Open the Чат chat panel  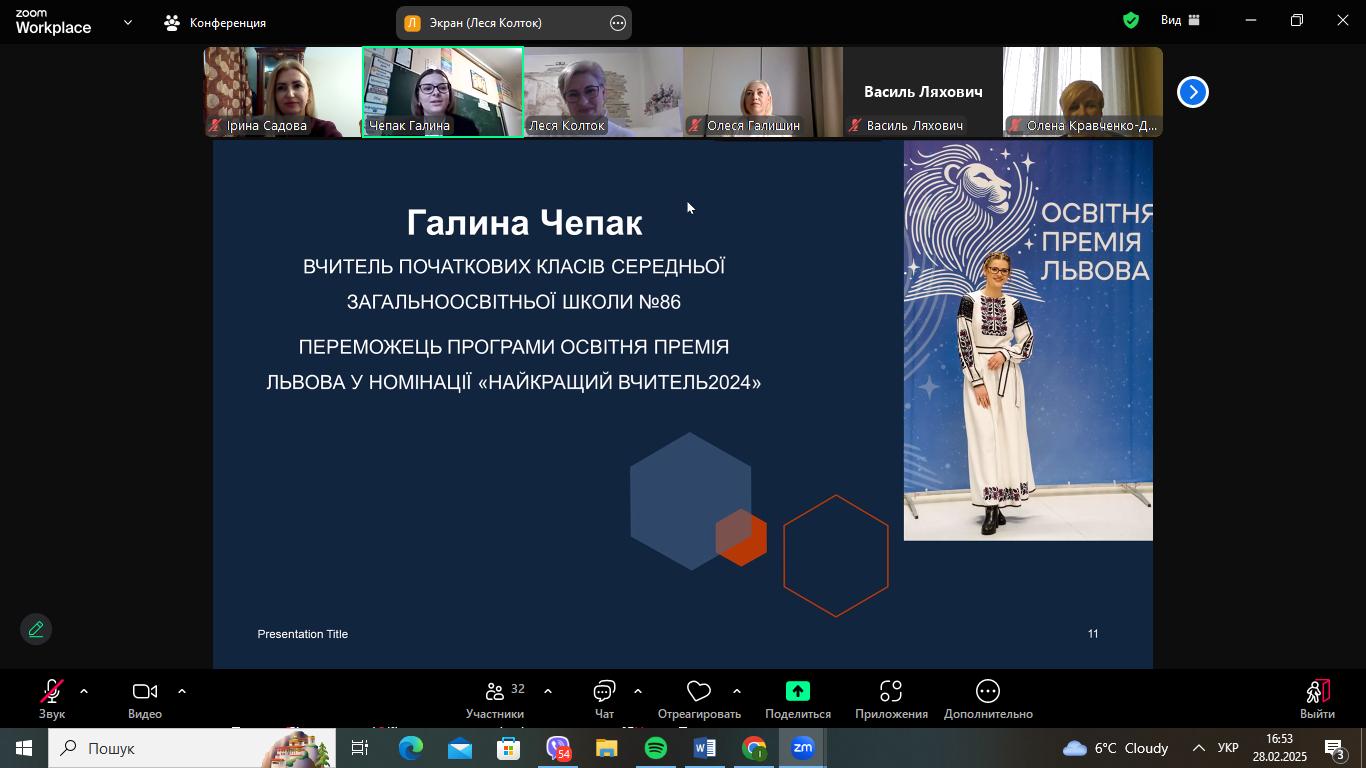tap(604, 697)
